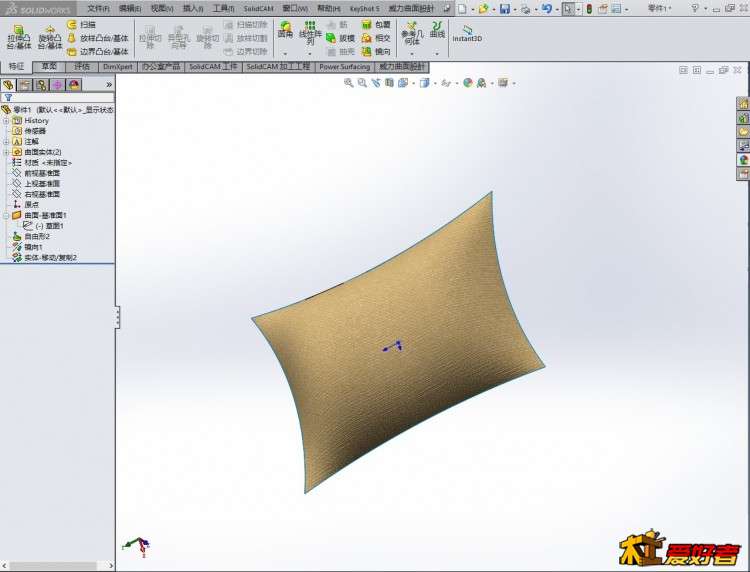Open the View Settings monitor icon
The image size is (750, 572).
503,83
